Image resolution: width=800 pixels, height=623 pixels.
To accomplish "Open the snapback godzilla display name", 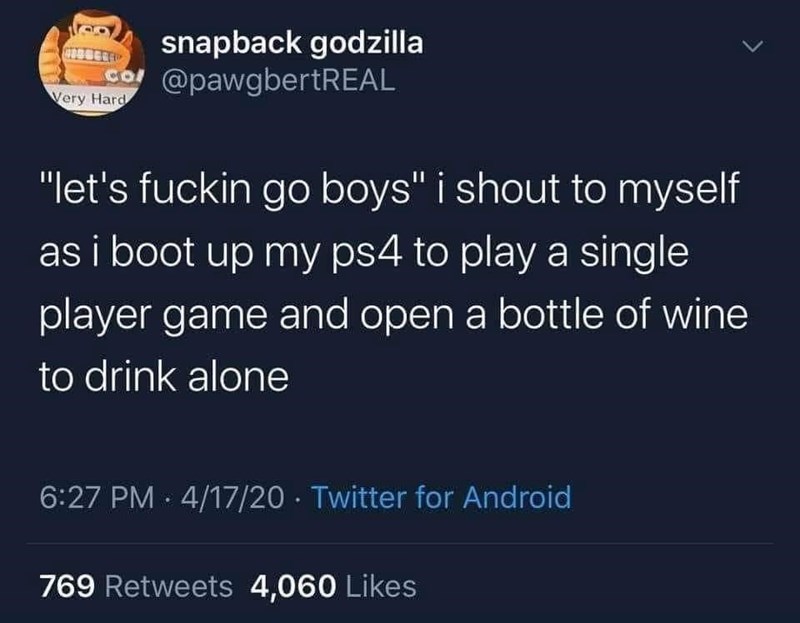I will coord(292,43).
